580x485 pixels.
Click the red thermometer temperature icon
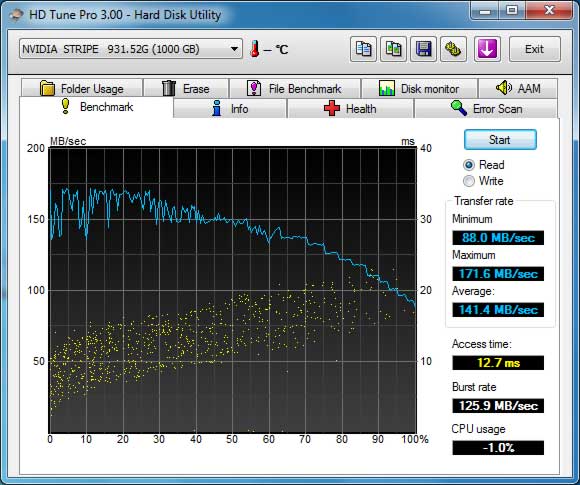coord(255,49)
